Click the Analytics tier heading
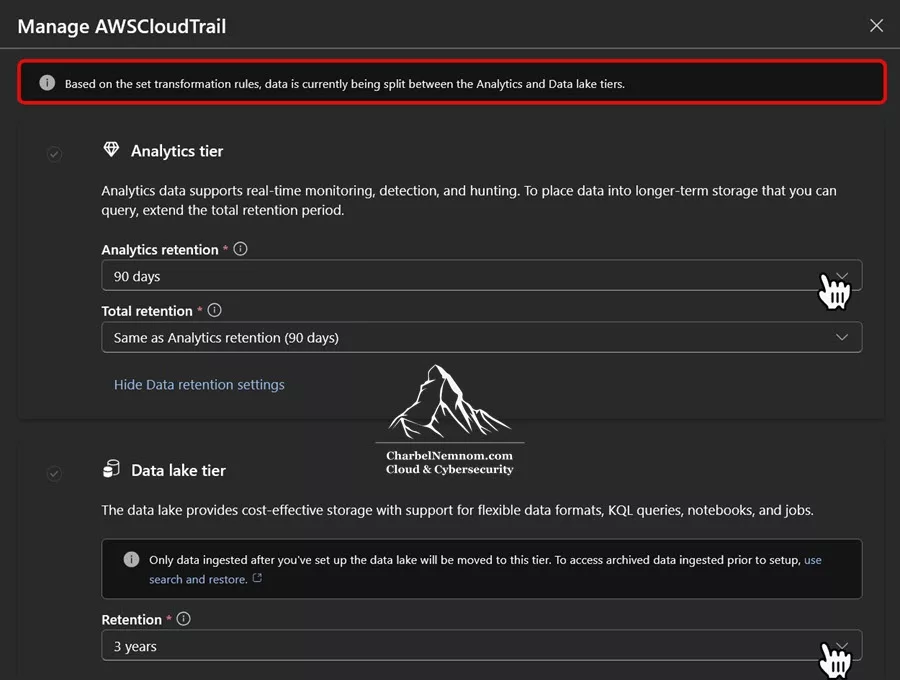The image size is (900, 680). 177,151
